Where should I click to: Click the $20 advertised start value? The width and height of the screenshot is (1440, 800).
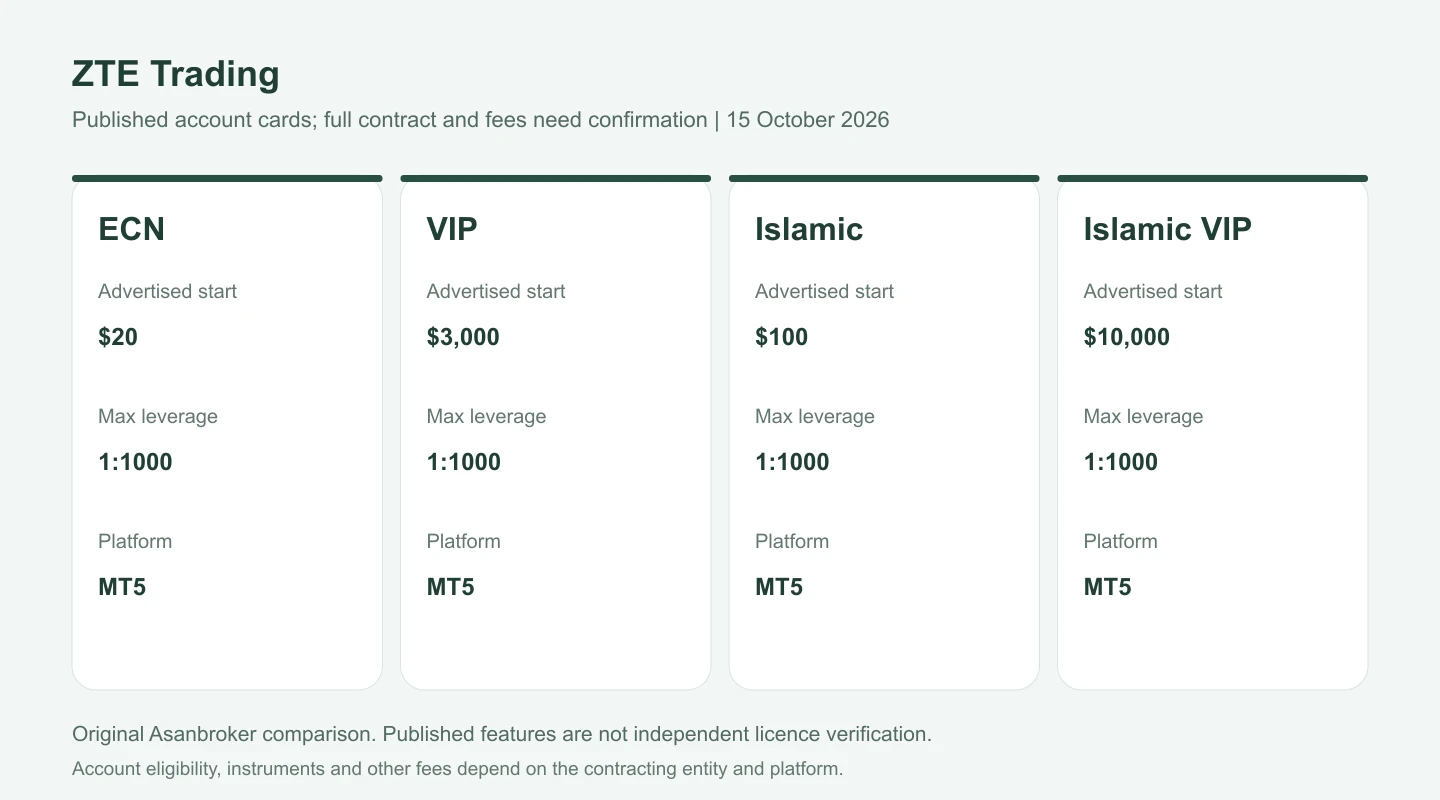pos(118,337)
